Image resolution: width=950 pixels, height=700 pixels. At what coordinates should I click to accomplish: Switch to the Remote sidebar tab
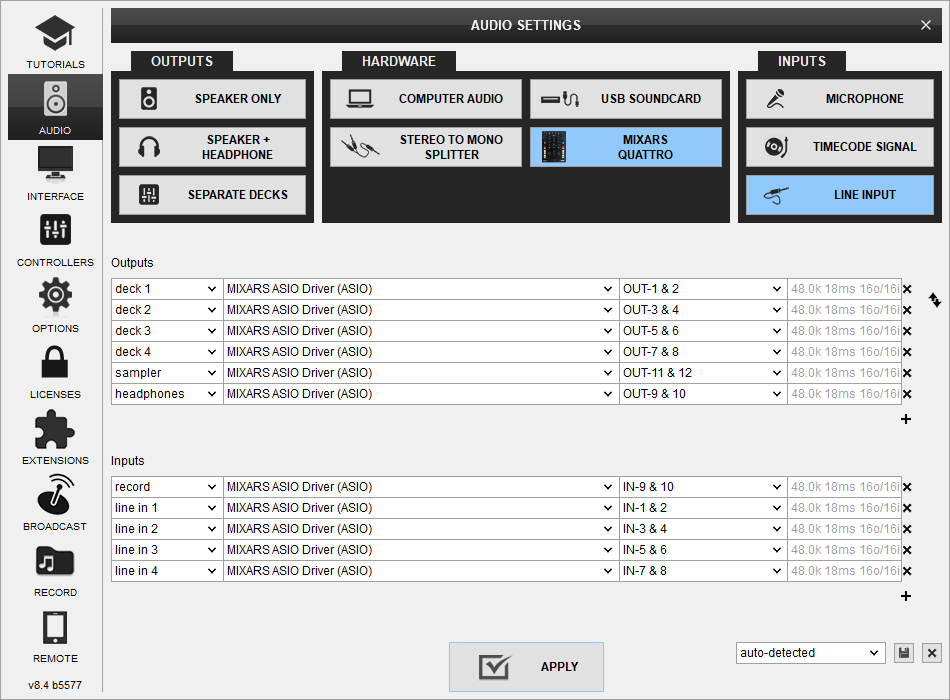pyautogui.click(x=55, y=634)
